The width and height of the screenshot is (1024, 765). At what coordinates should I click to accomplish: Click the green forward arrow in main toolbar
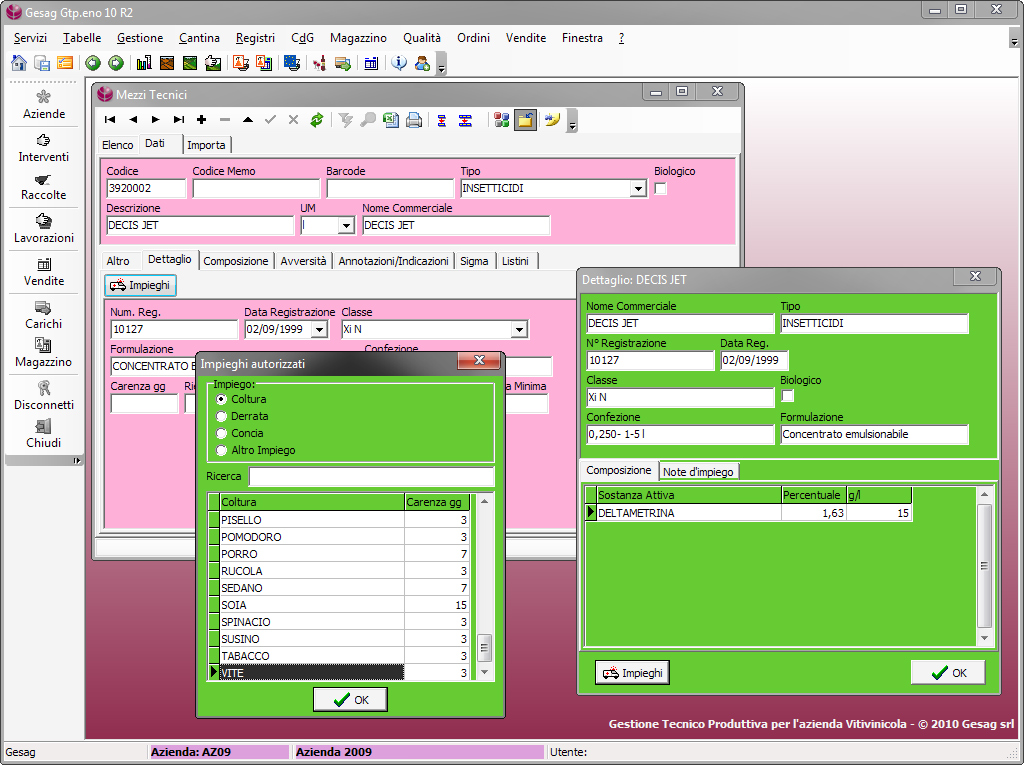coord(116,63)
